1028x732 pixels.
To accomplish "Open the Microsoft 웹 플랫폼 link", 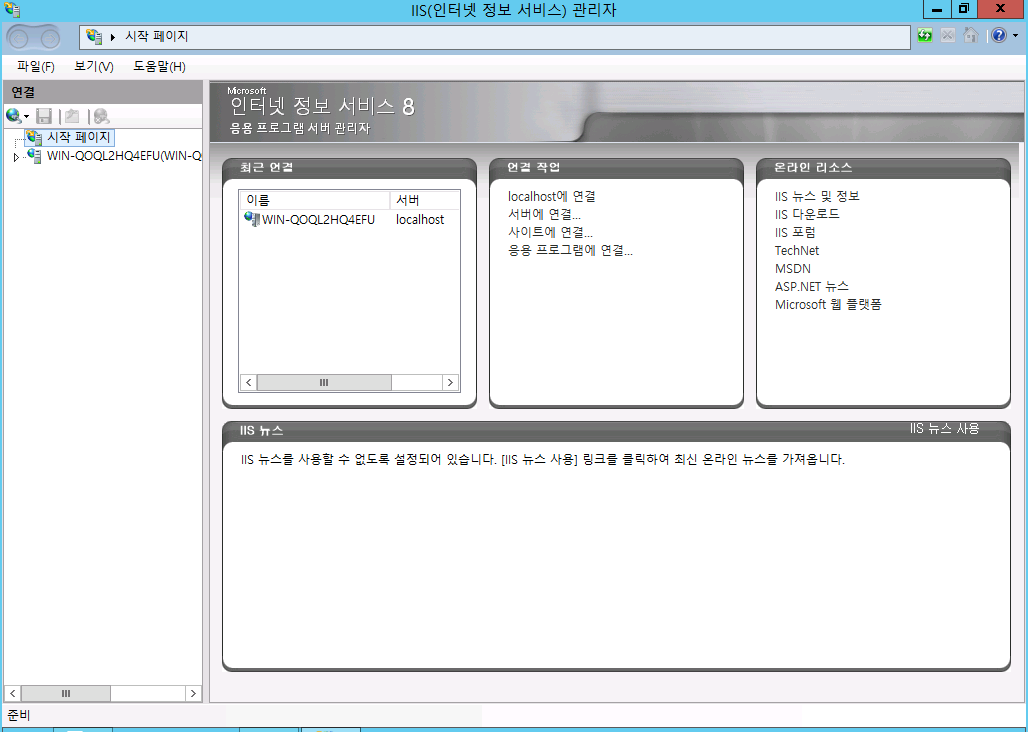I will (x=828, y=305).
